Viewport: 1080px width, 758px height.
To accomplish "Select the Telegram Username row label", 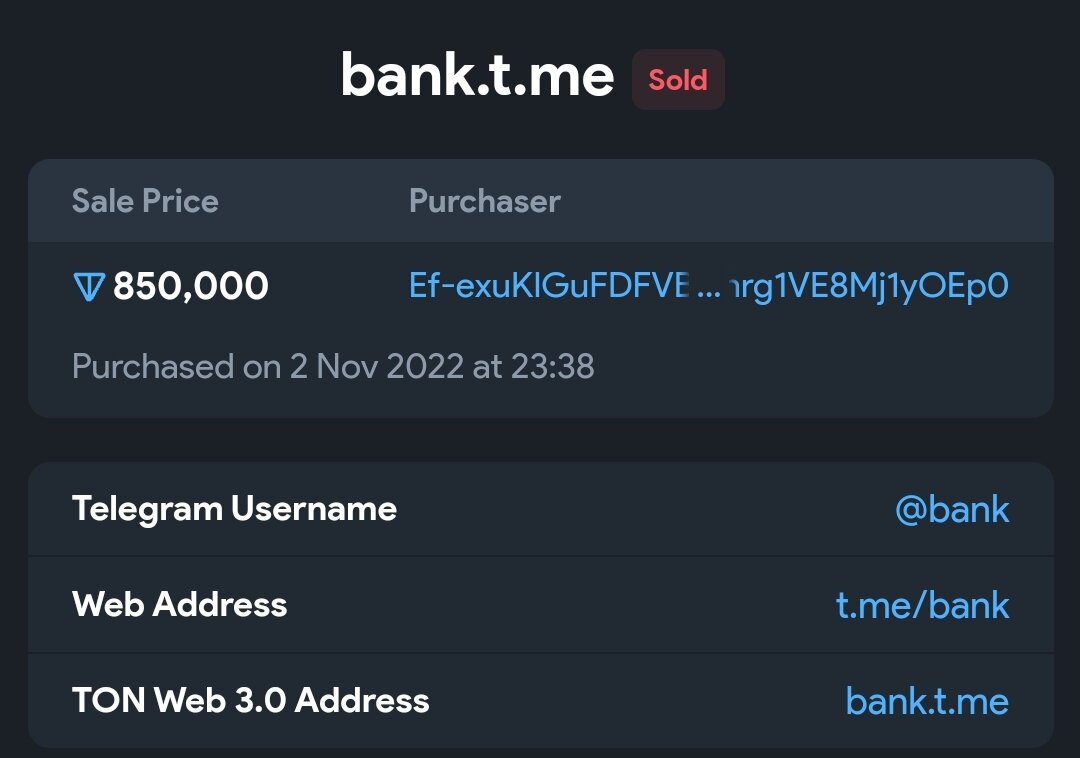I will pos(234,509).
